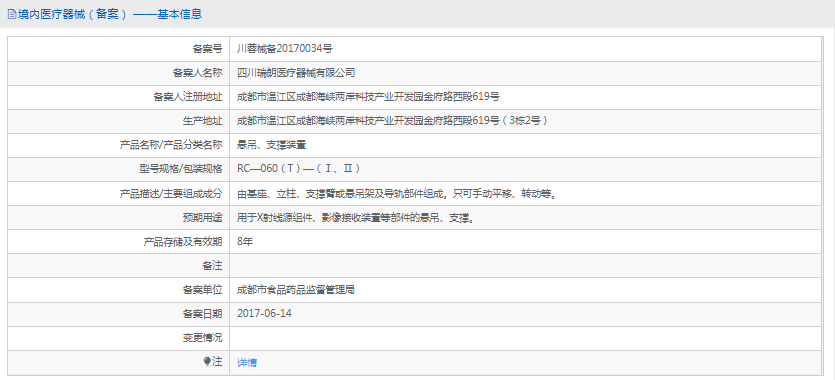Click the 产品存储及有效期 label
Viewport: 835px width, 380px height.
(183, 241)
